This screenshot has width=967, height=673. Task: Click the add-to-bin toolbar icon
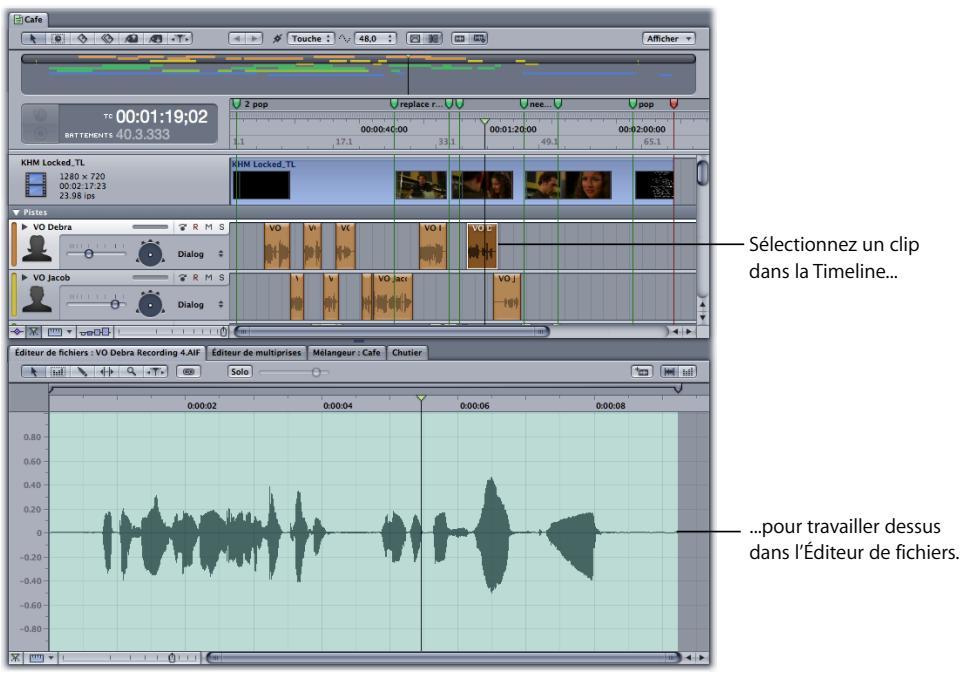pos(479,38)
